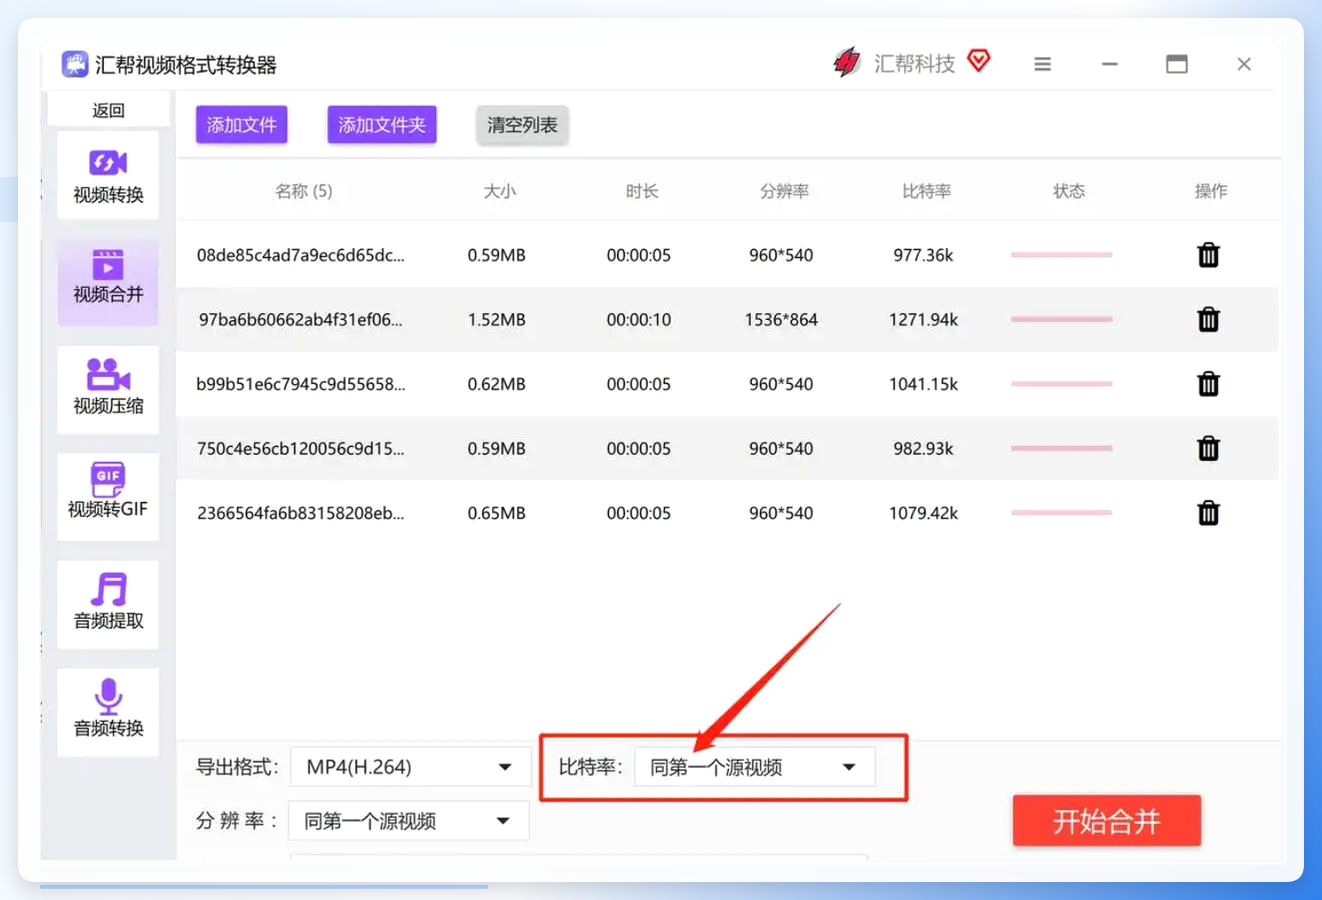Click progress bar of 97ba6b60662ab4f31ef06 row
The height and width of the screenshot is (900, 1322).
(x=1061, y=319)
